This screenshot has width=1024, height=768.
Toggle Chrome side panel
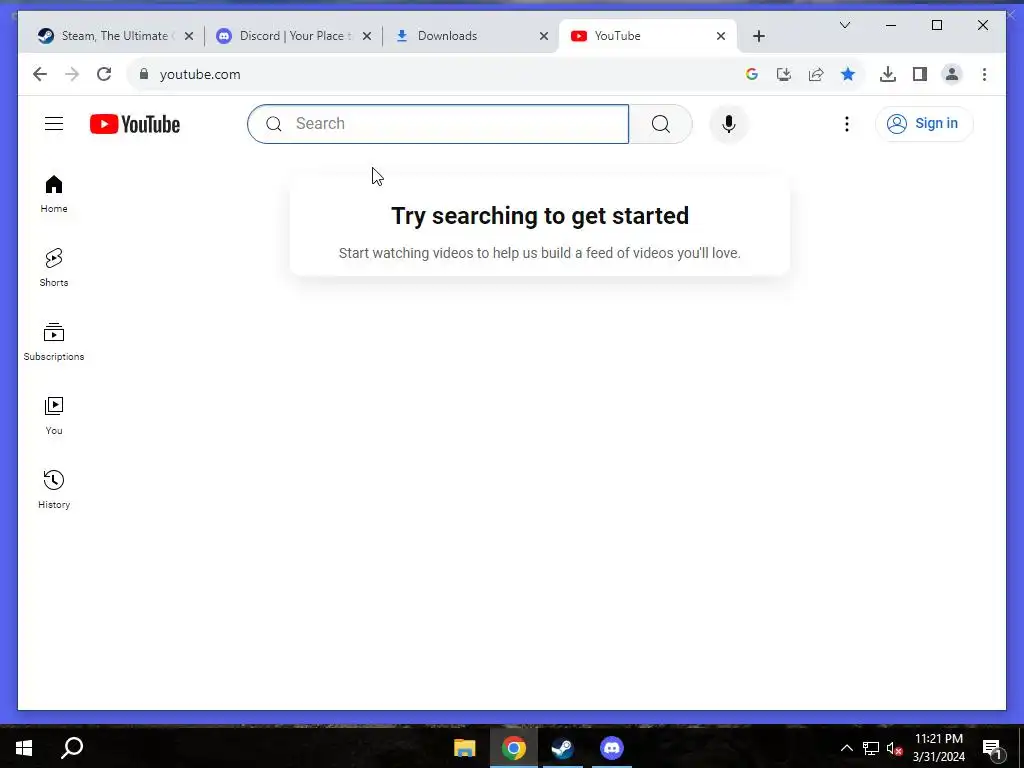click(x=920, y=74)
